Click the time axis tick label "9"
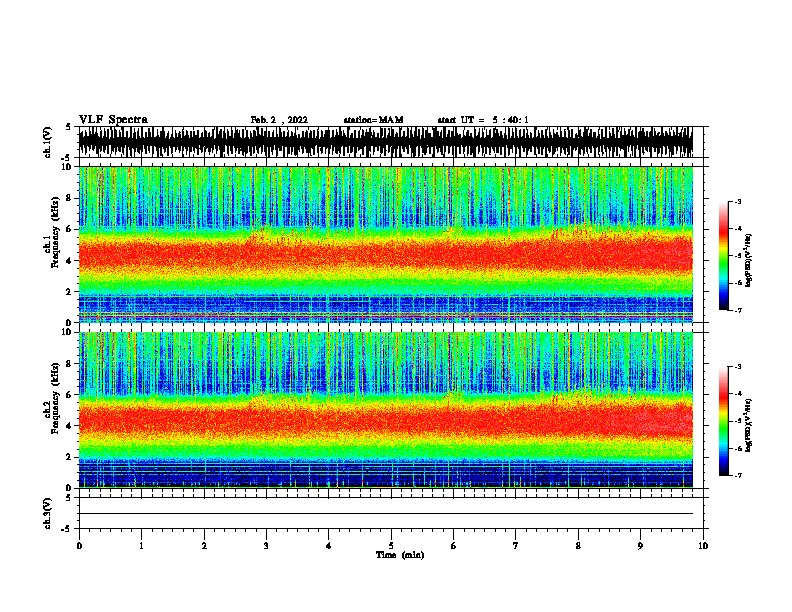 click(x=640, y=546)
